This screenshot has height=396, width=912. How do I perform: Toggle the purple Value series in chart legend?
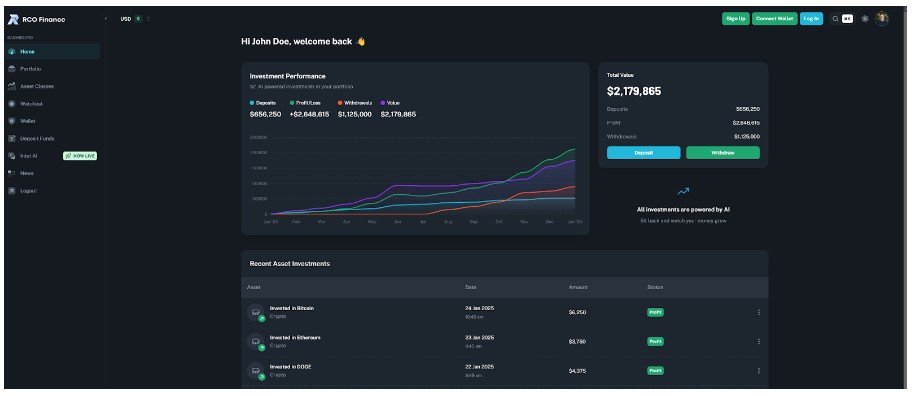pos(390,103)
